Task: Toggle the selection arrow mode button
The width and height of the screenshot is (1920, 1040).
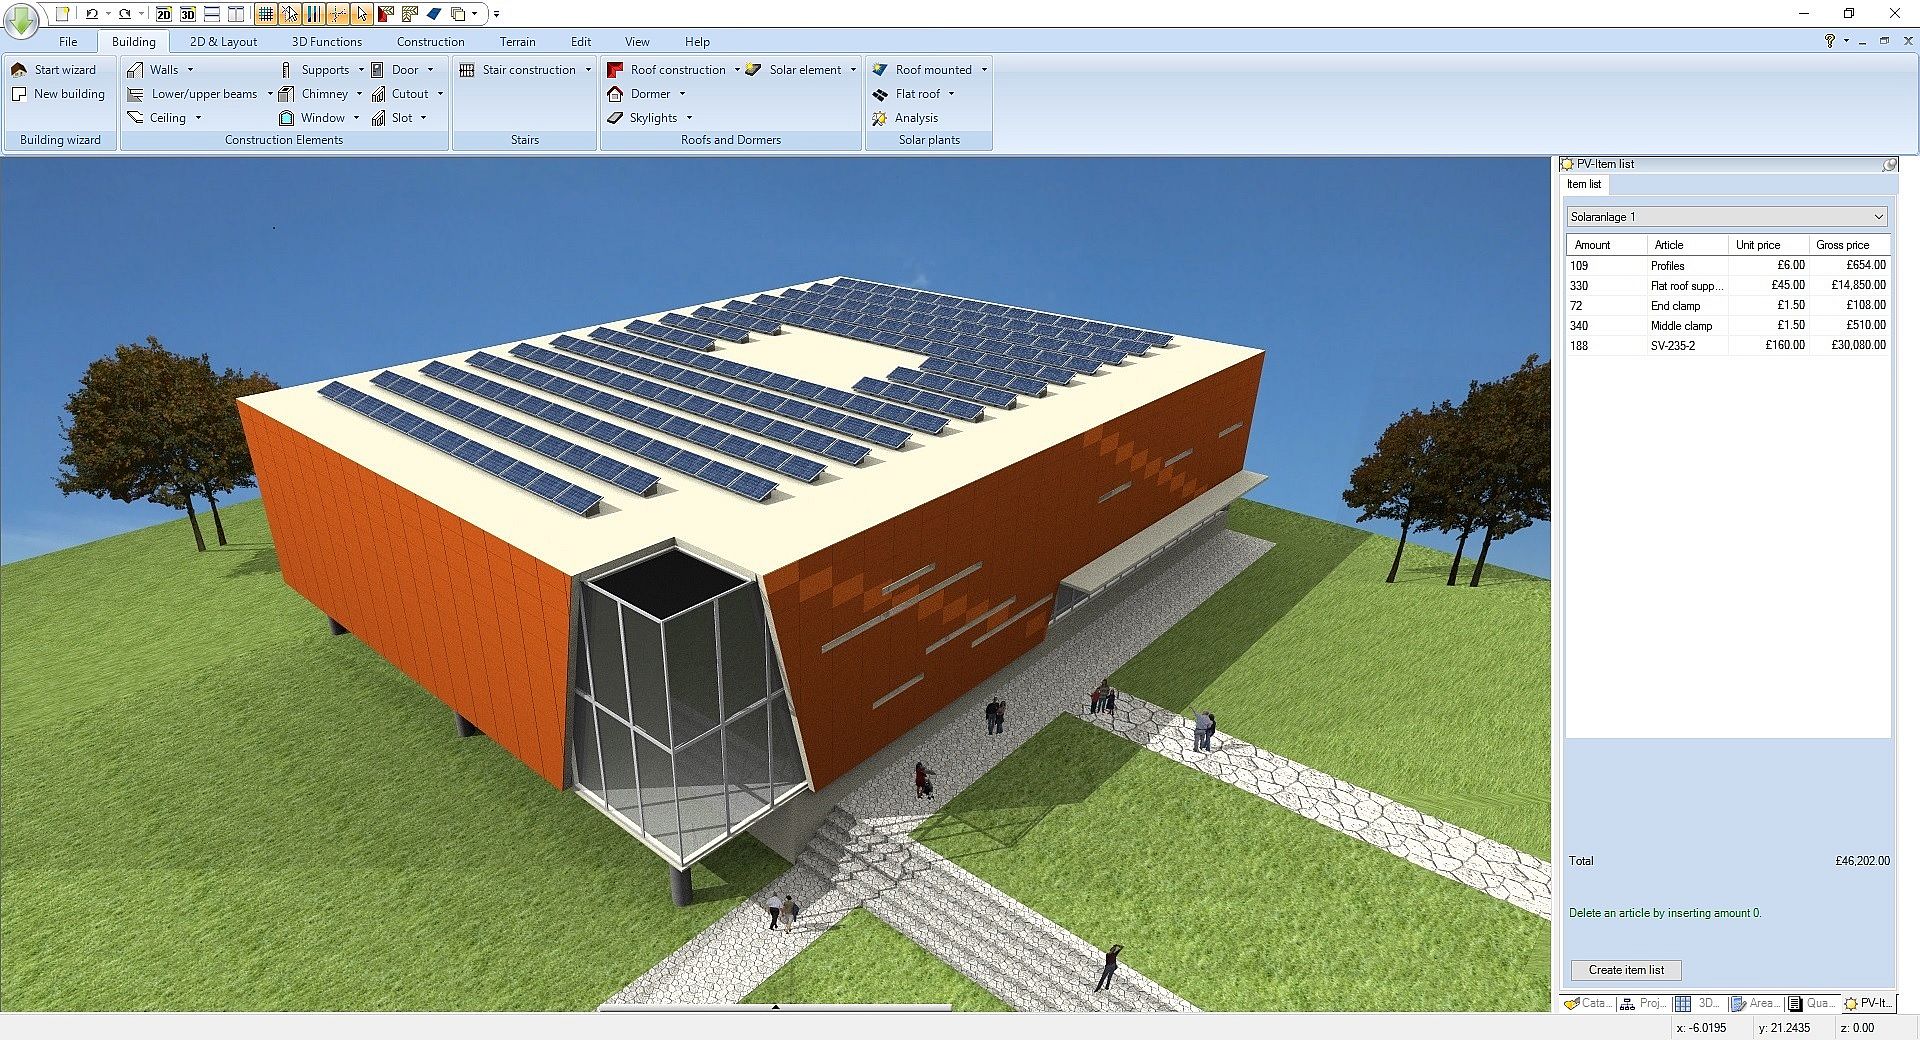Action: click(361, 14)
